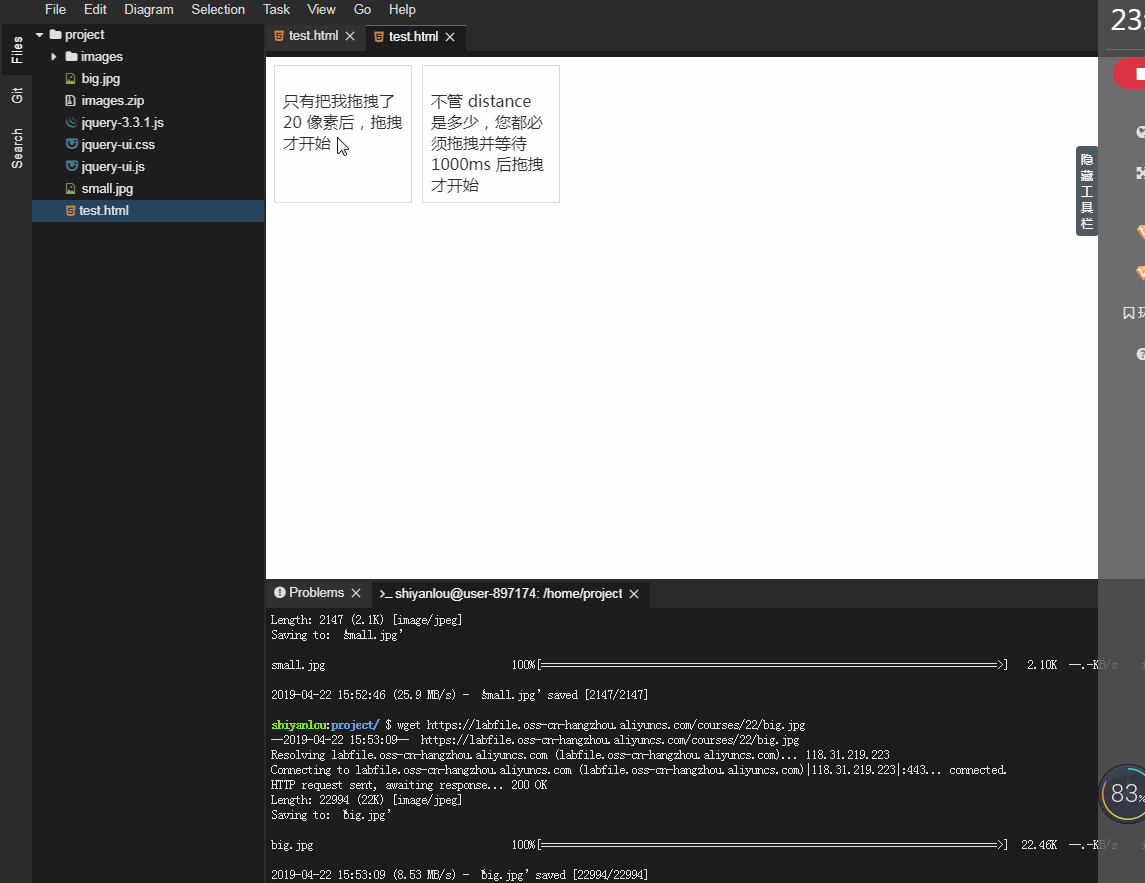The width and height of the screenshot is (1145, 883).
Task: Open the File menu
Action: point(55,9)
